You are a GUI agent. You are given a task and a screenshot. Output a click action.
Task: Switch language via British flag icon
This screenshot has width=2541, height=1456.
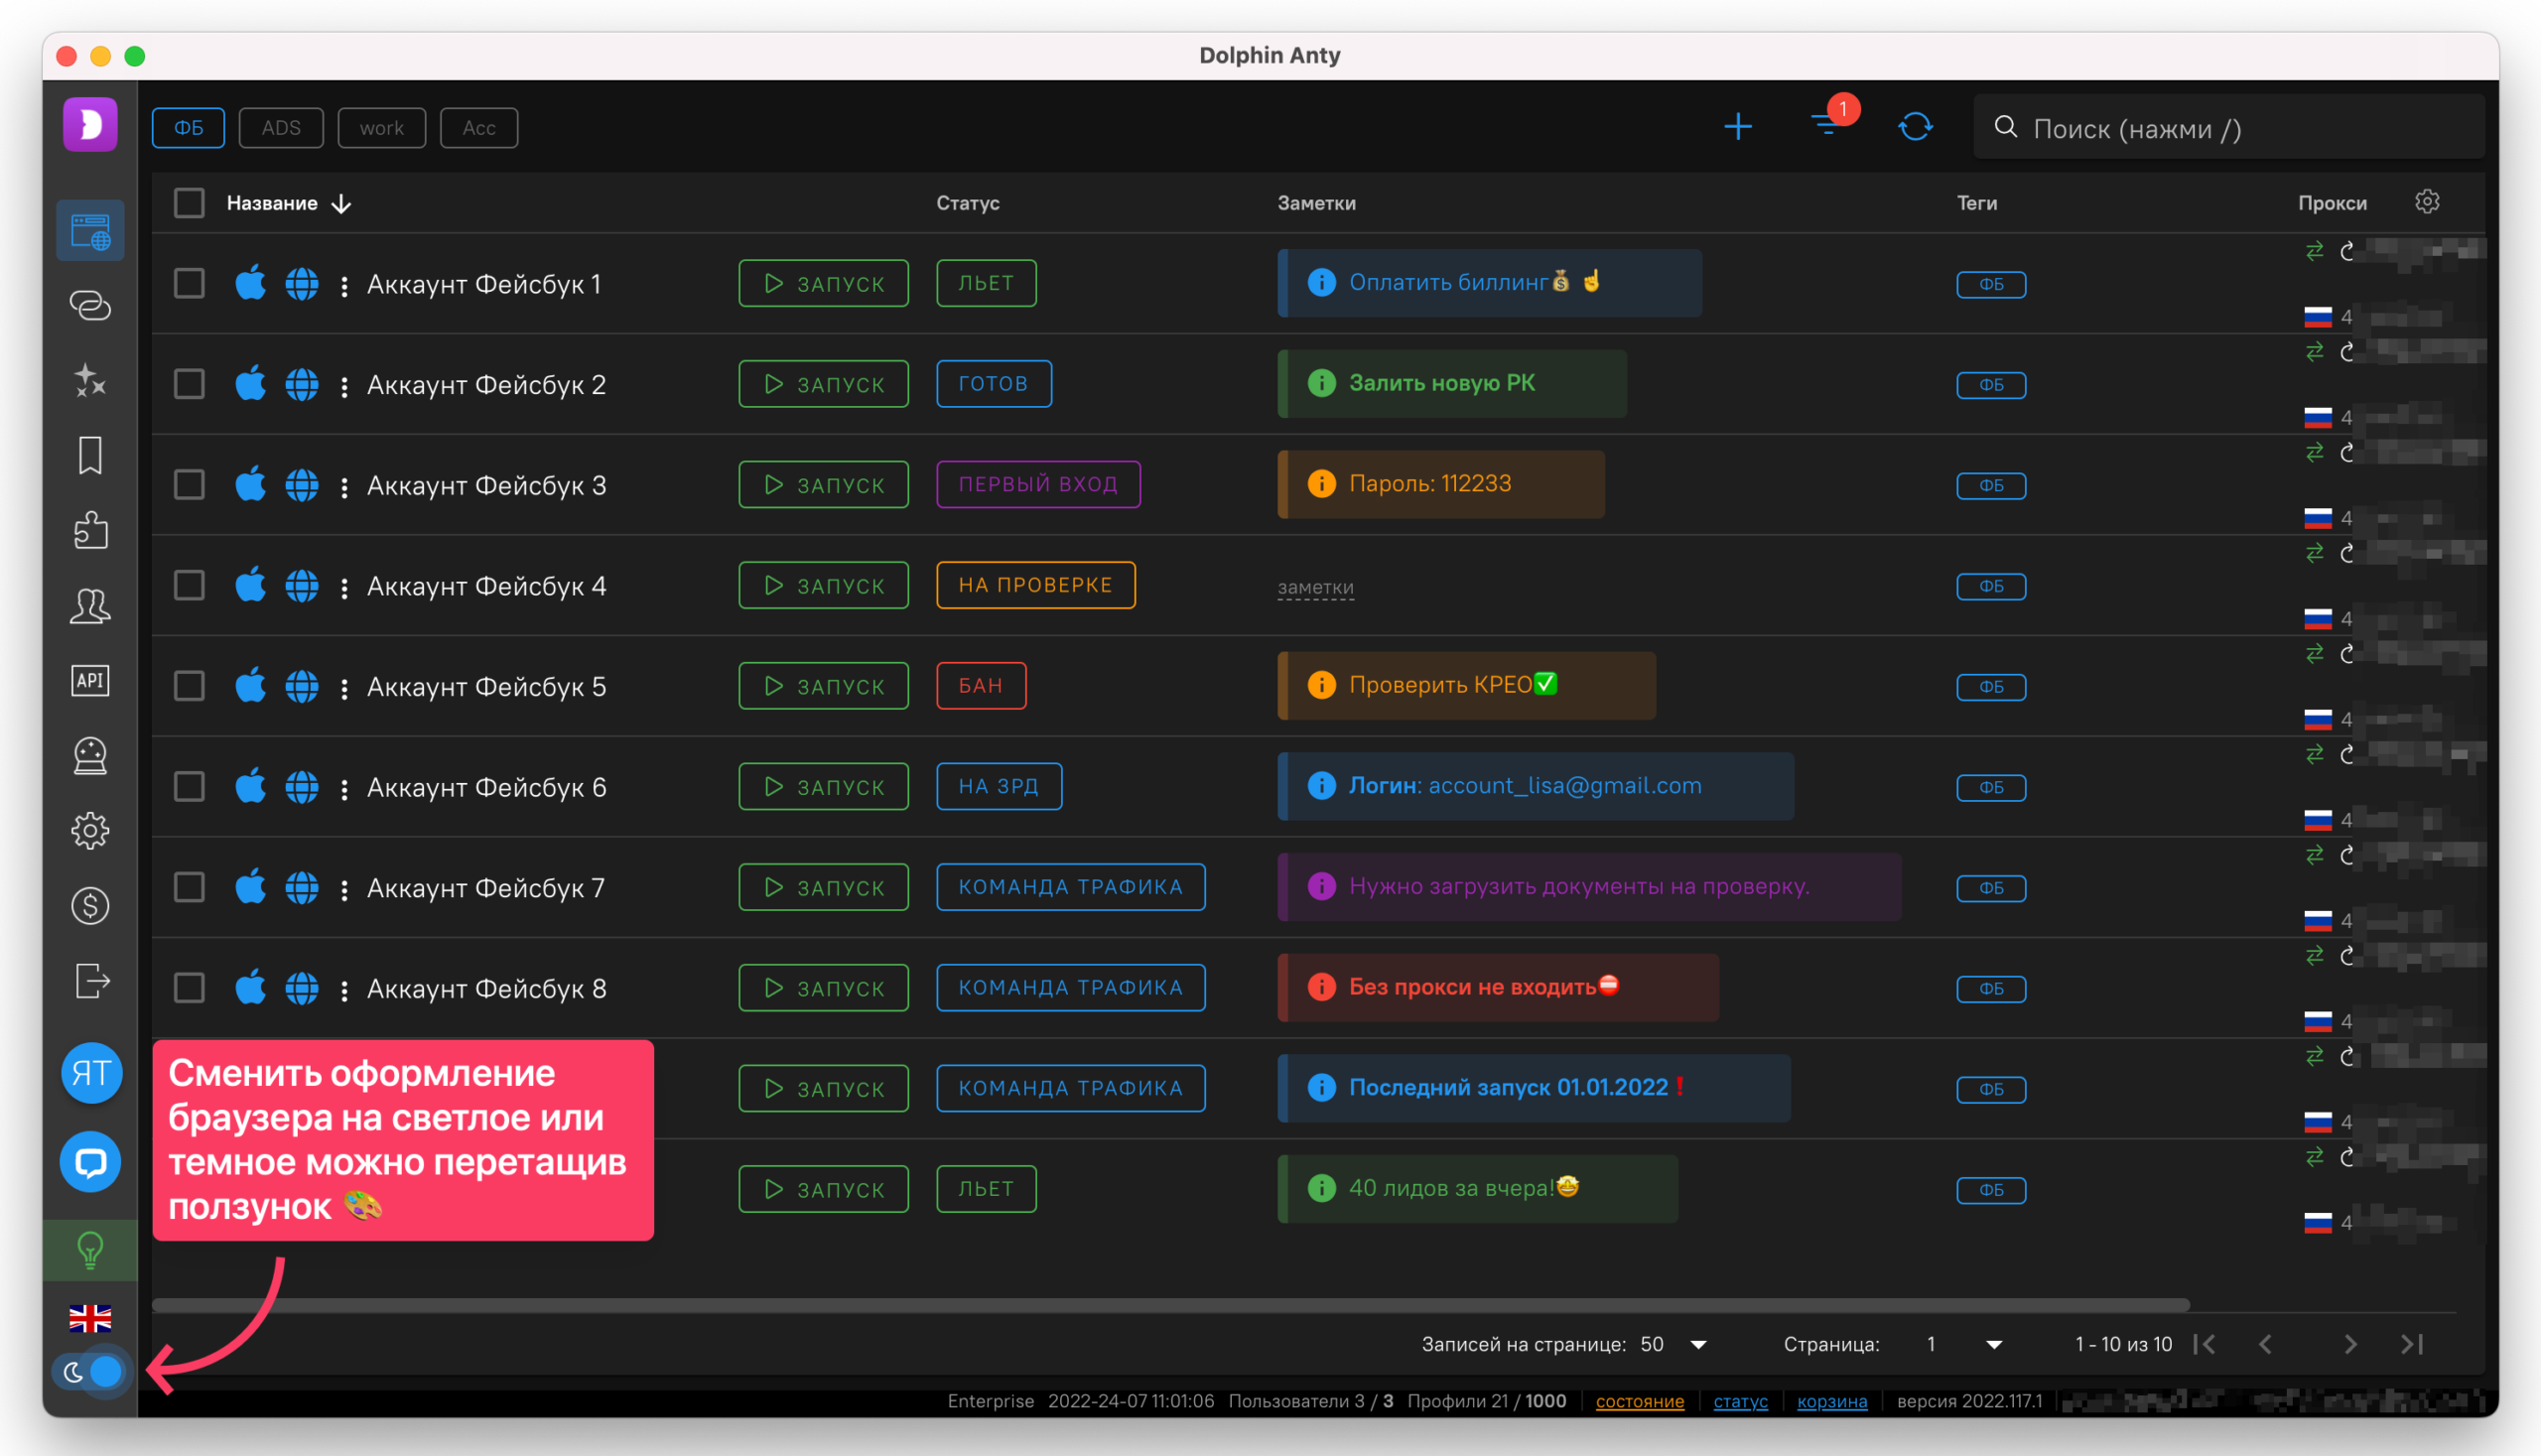(x=90, y=1319)
